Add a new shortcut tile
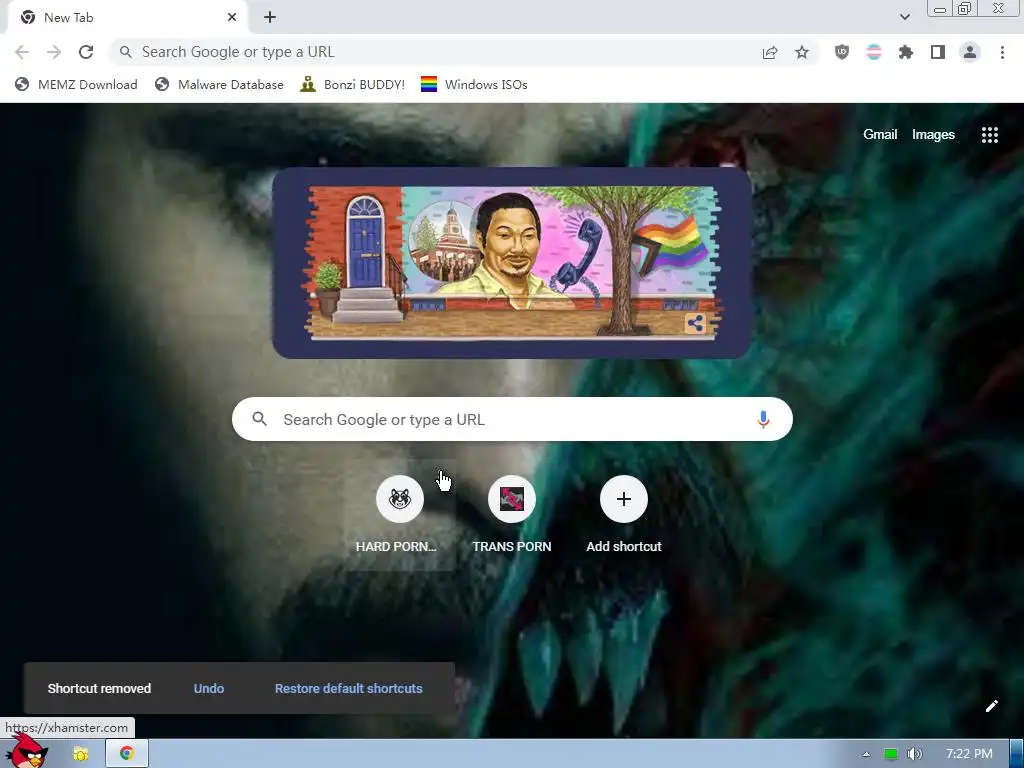 (624, 515)
